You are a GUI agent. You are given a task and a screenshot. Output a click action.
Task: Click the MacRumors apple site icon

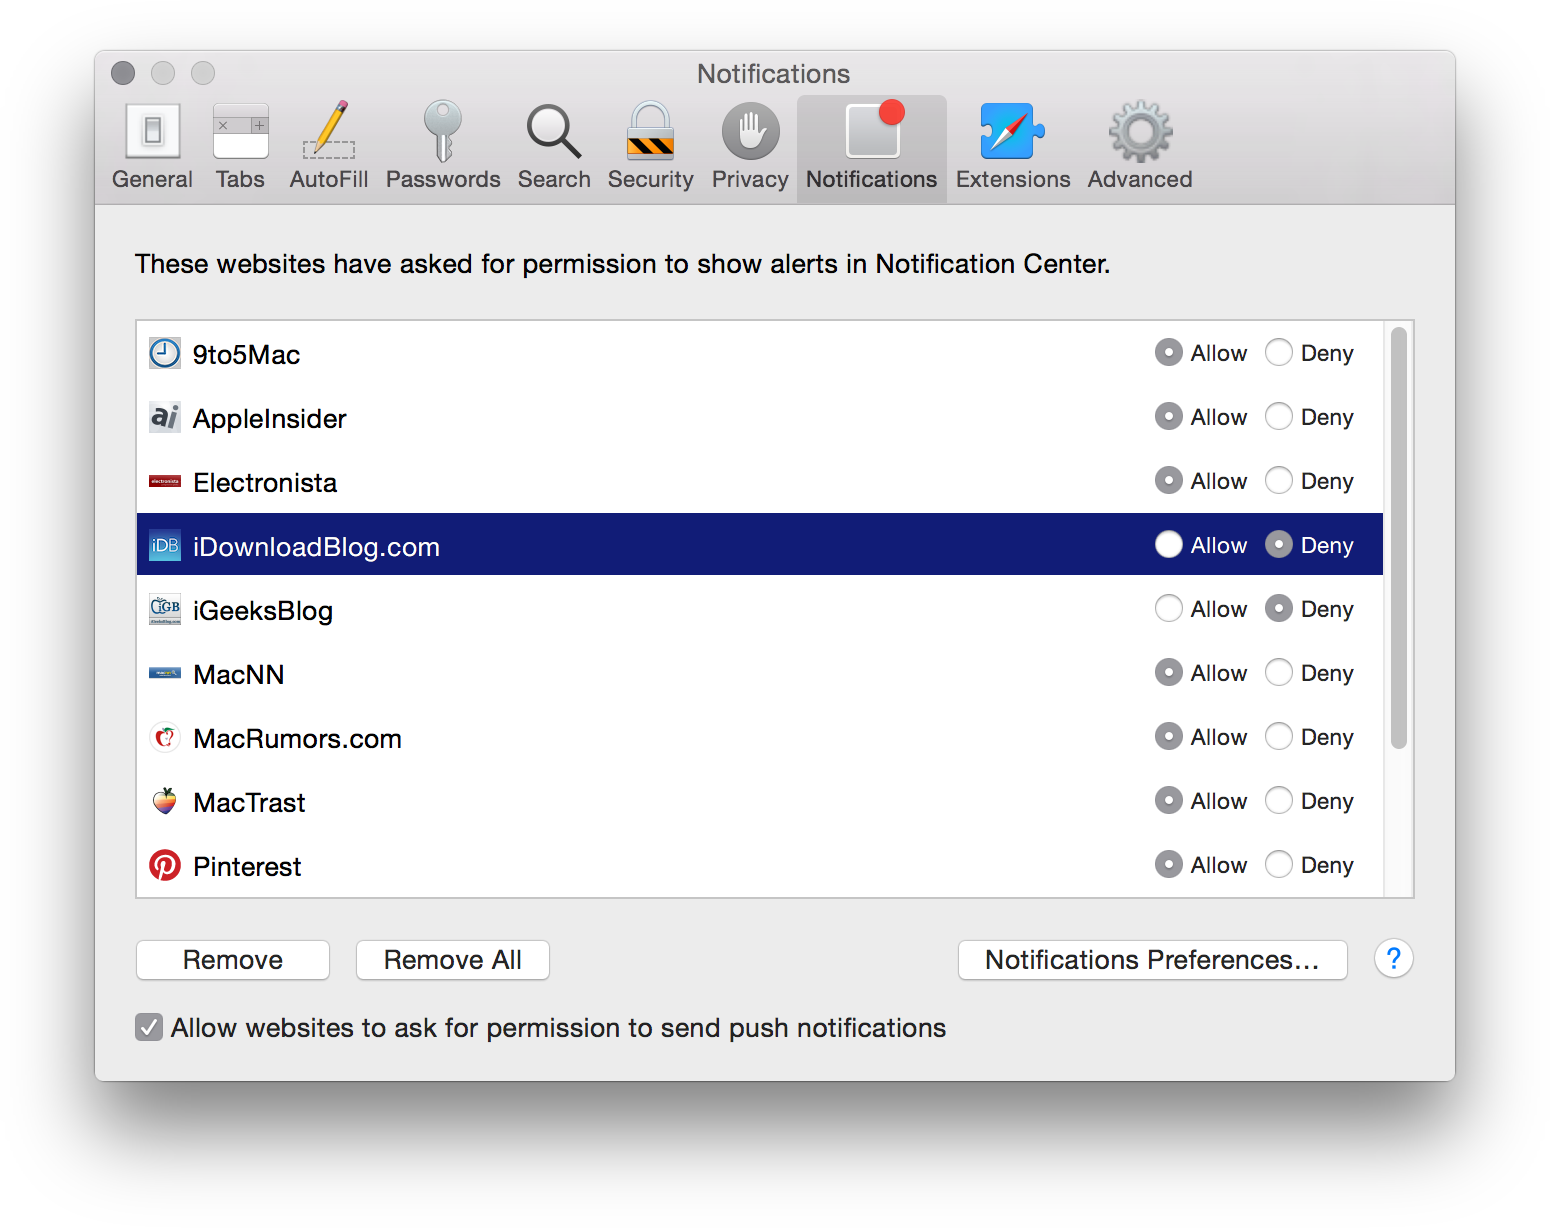pos(165,737)
